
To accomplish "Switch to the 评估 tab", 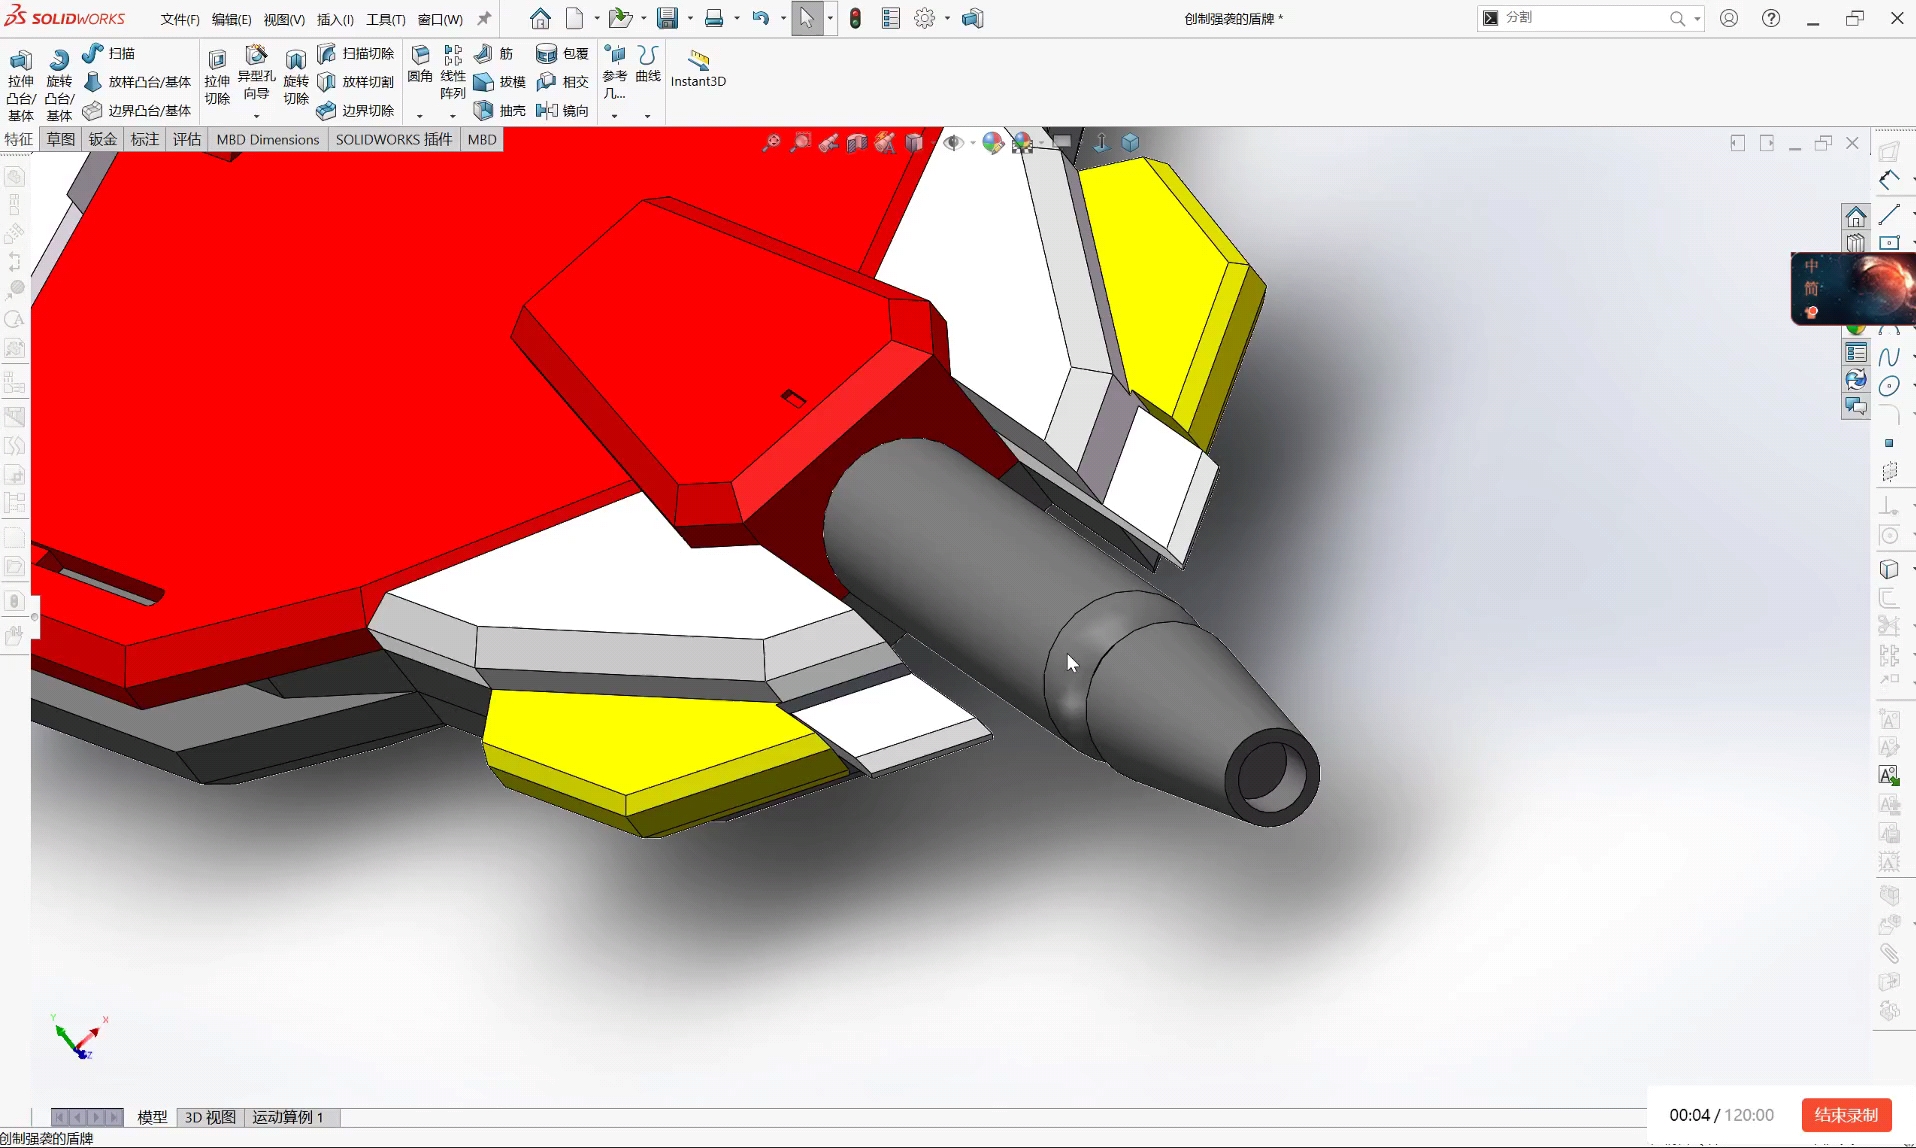I will click(x=187, y=139).
